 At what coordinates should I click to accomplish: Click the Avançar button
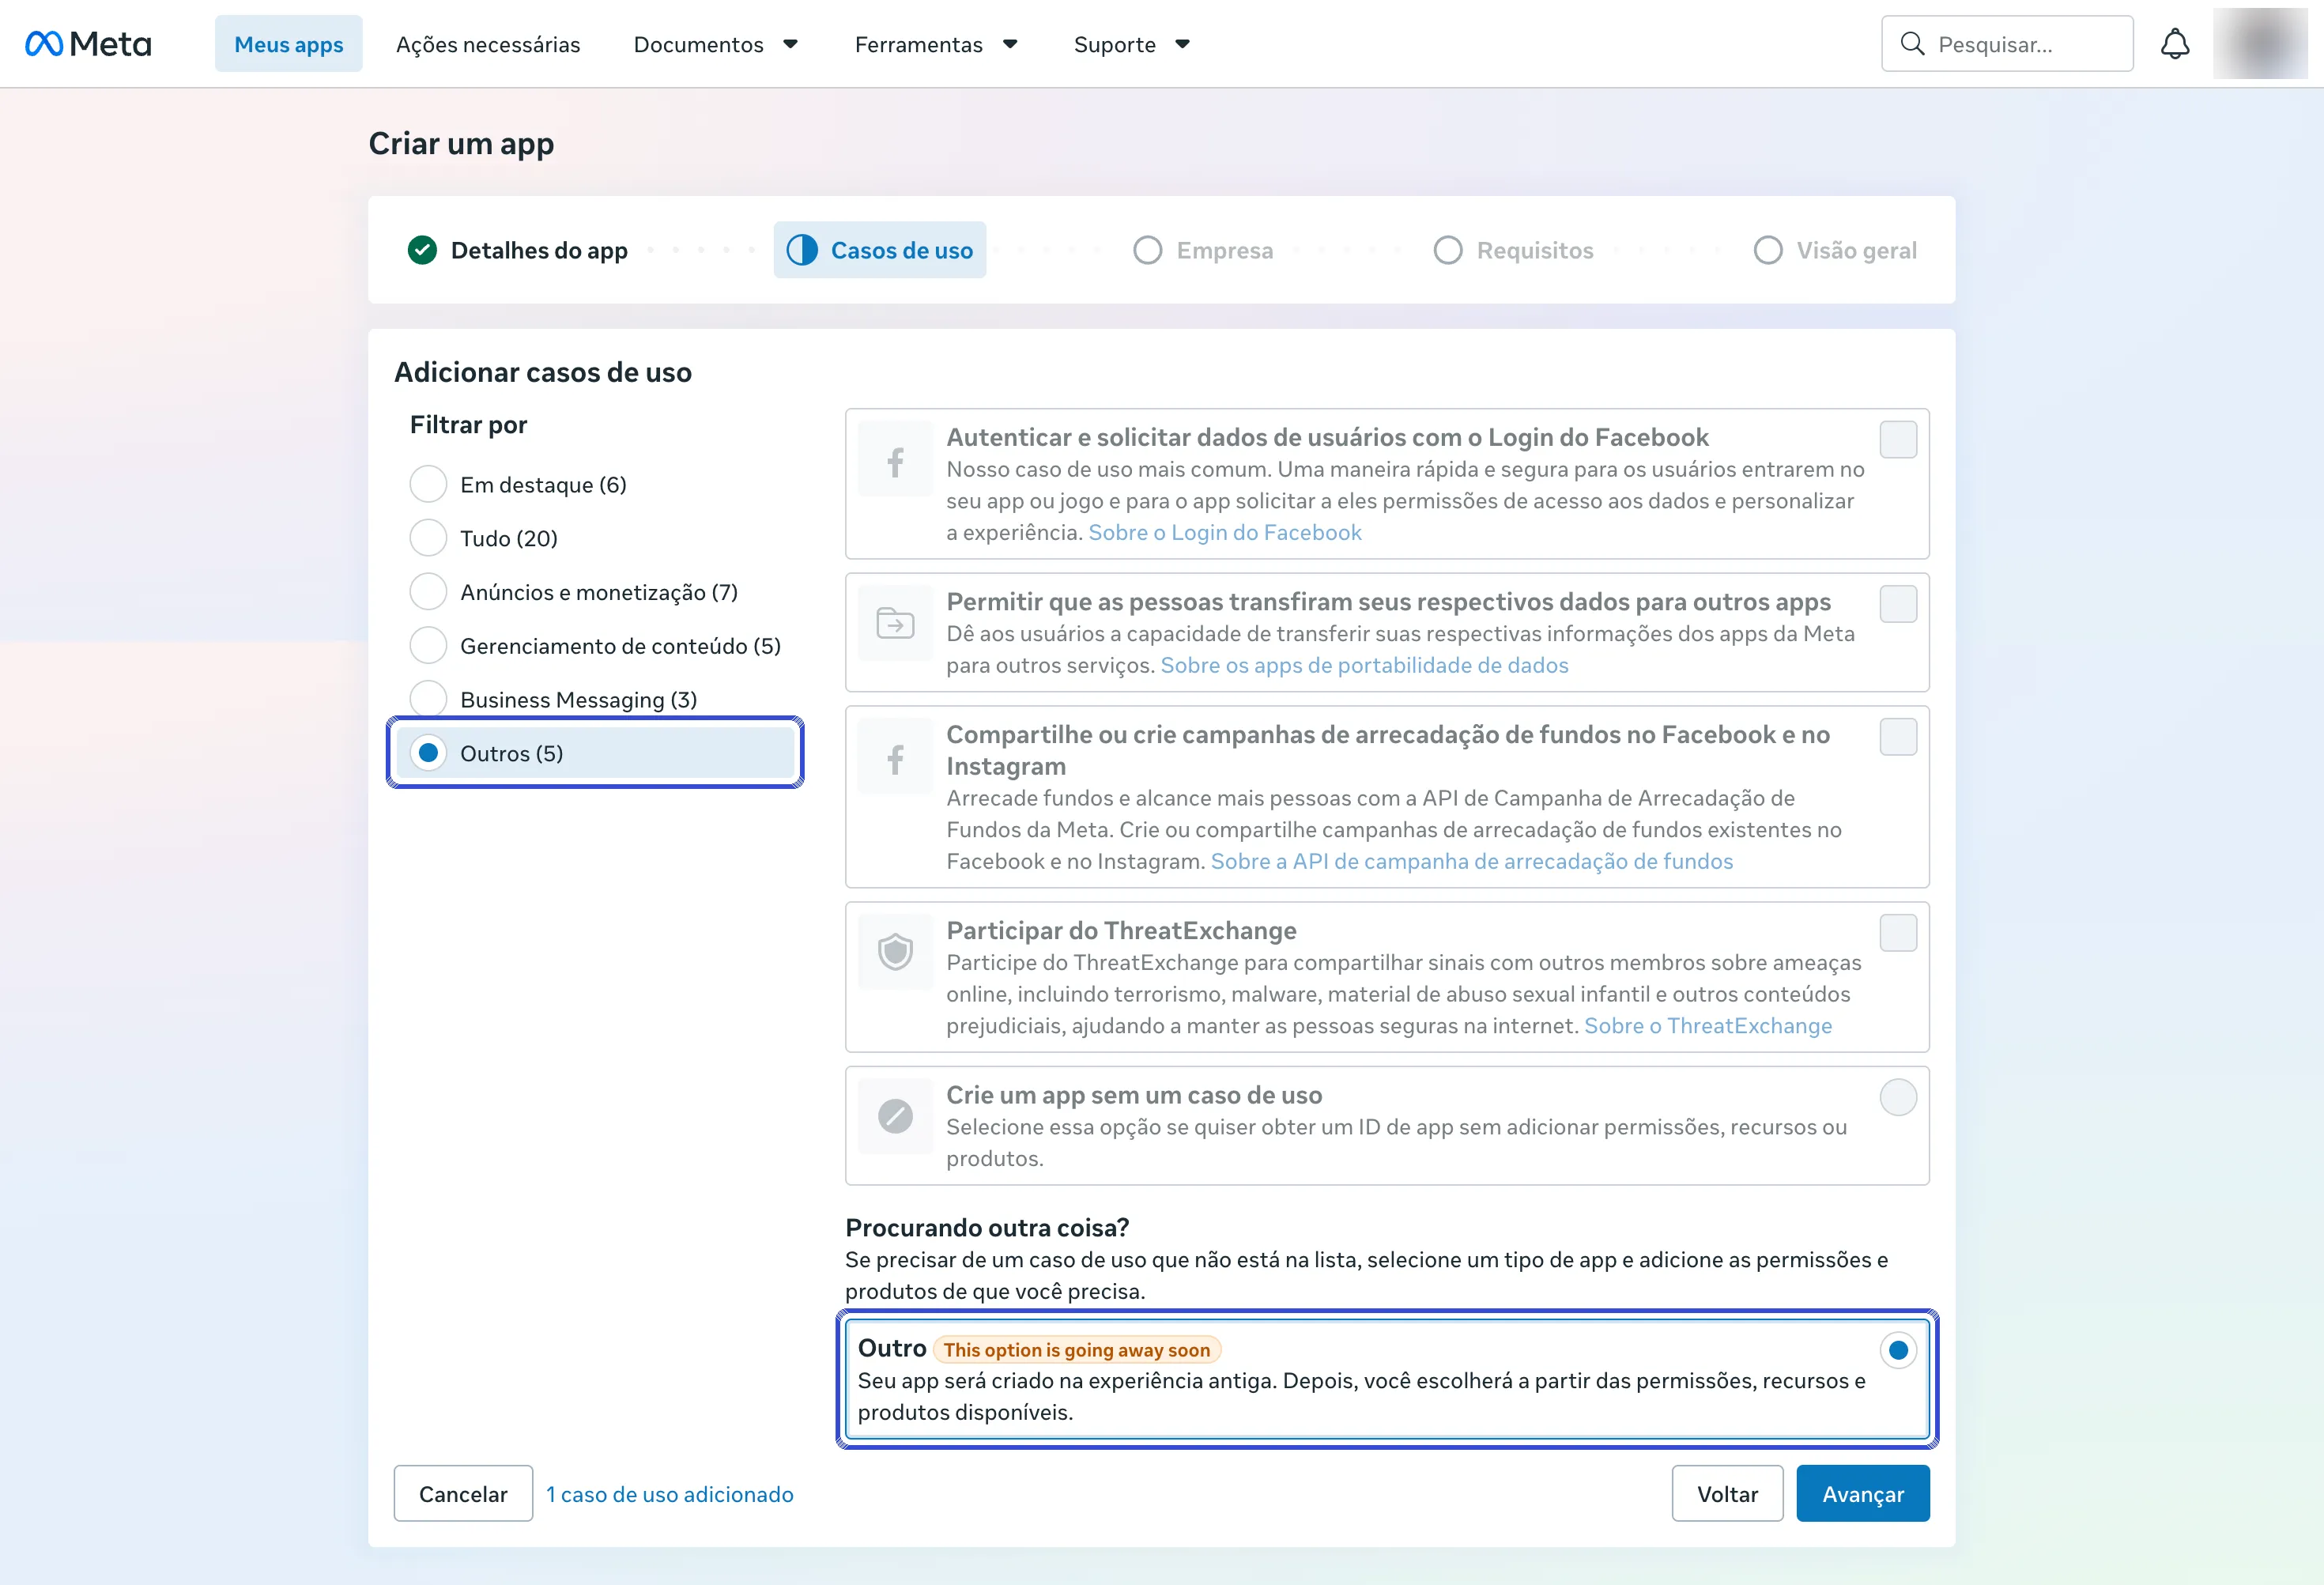1862,1494
